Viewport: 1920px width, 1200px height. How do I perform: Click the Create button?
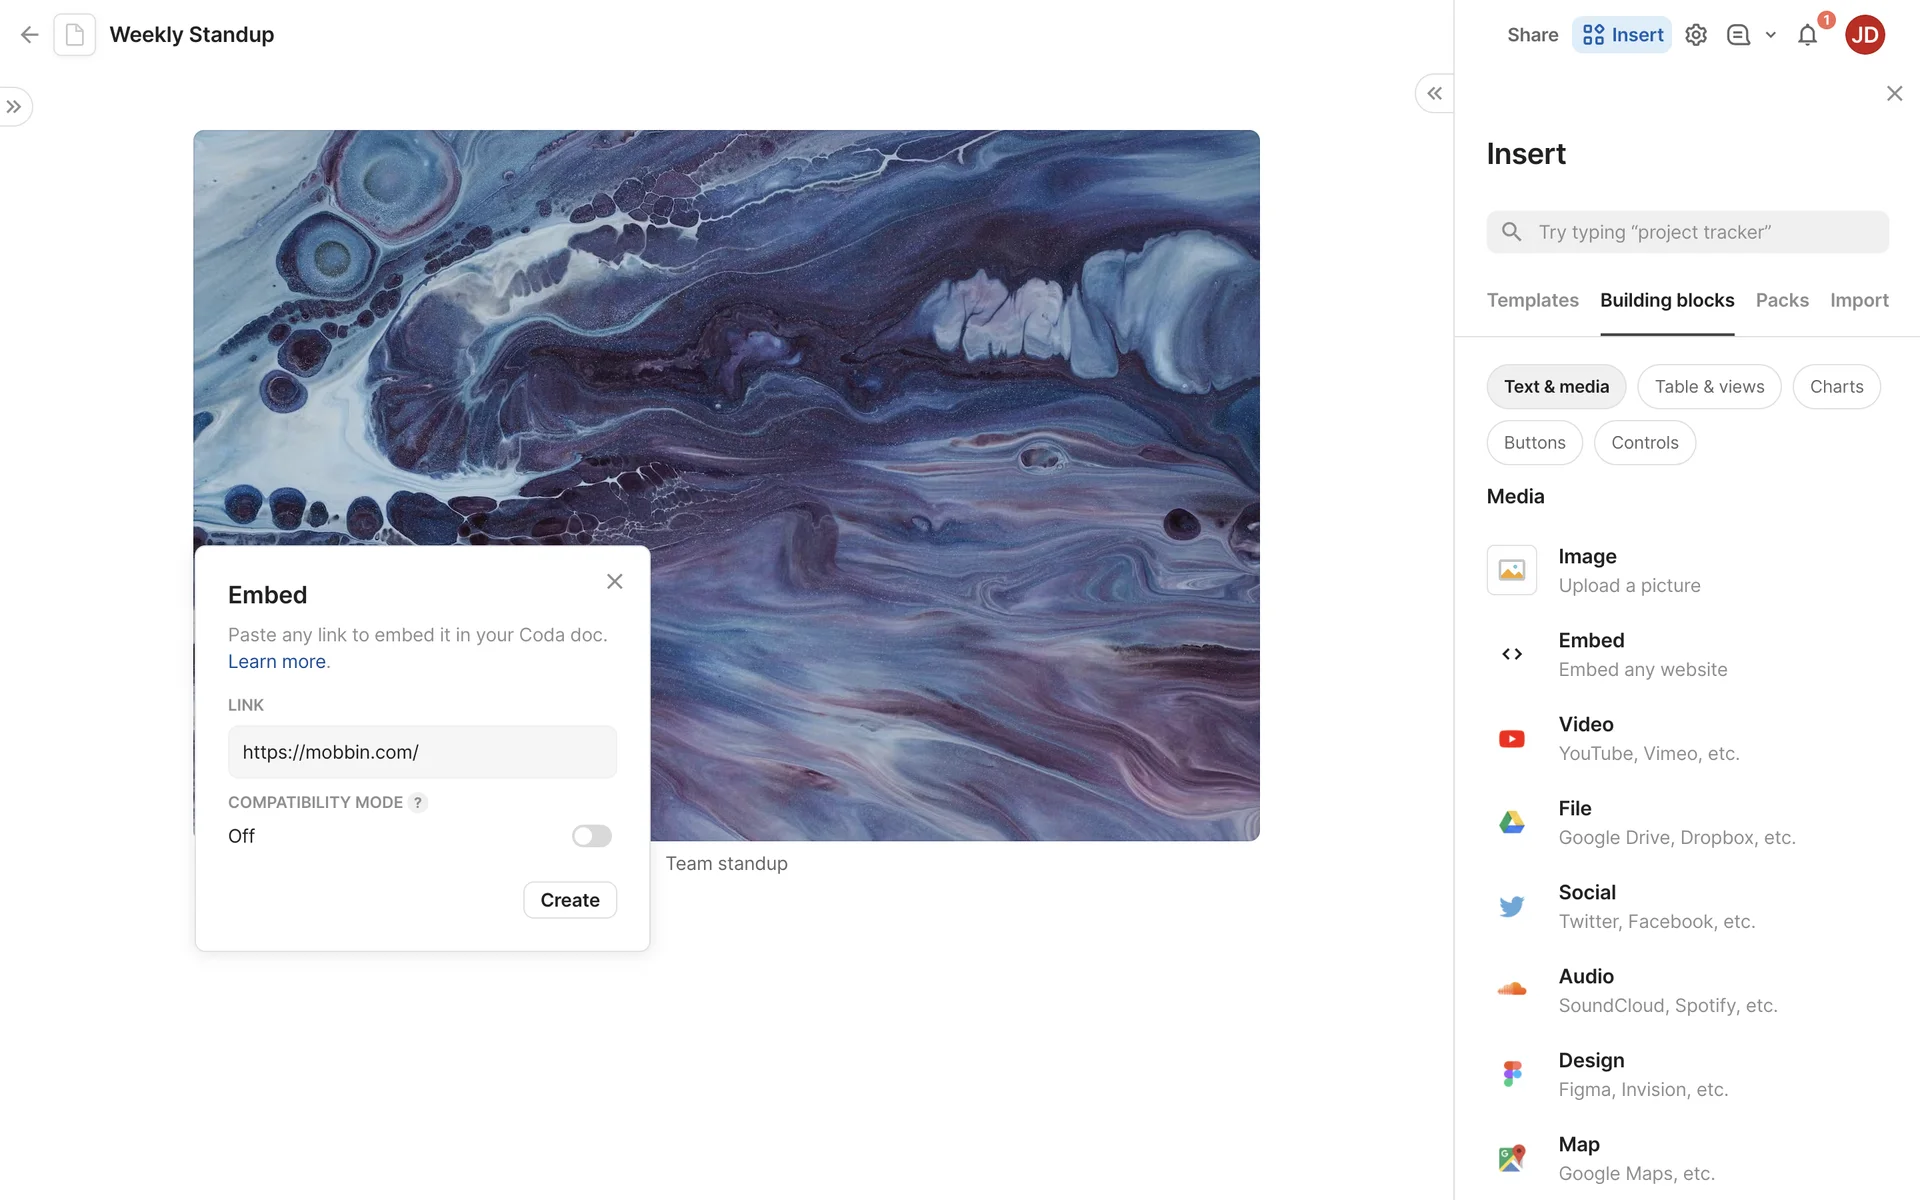(570, 900)
